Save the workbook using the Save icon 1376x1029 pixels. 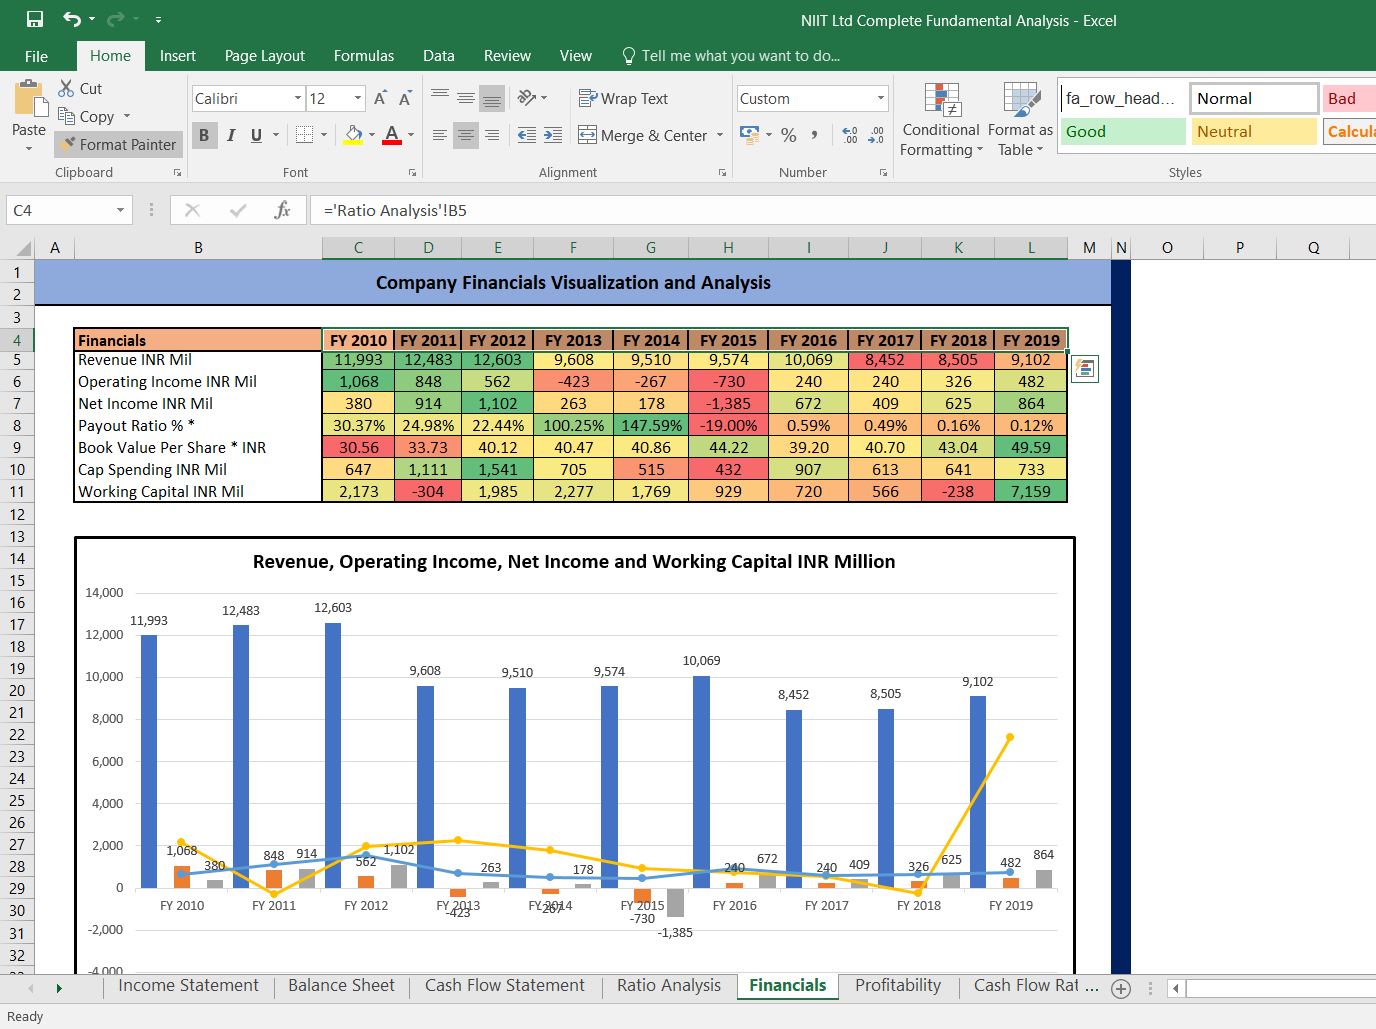35,19
